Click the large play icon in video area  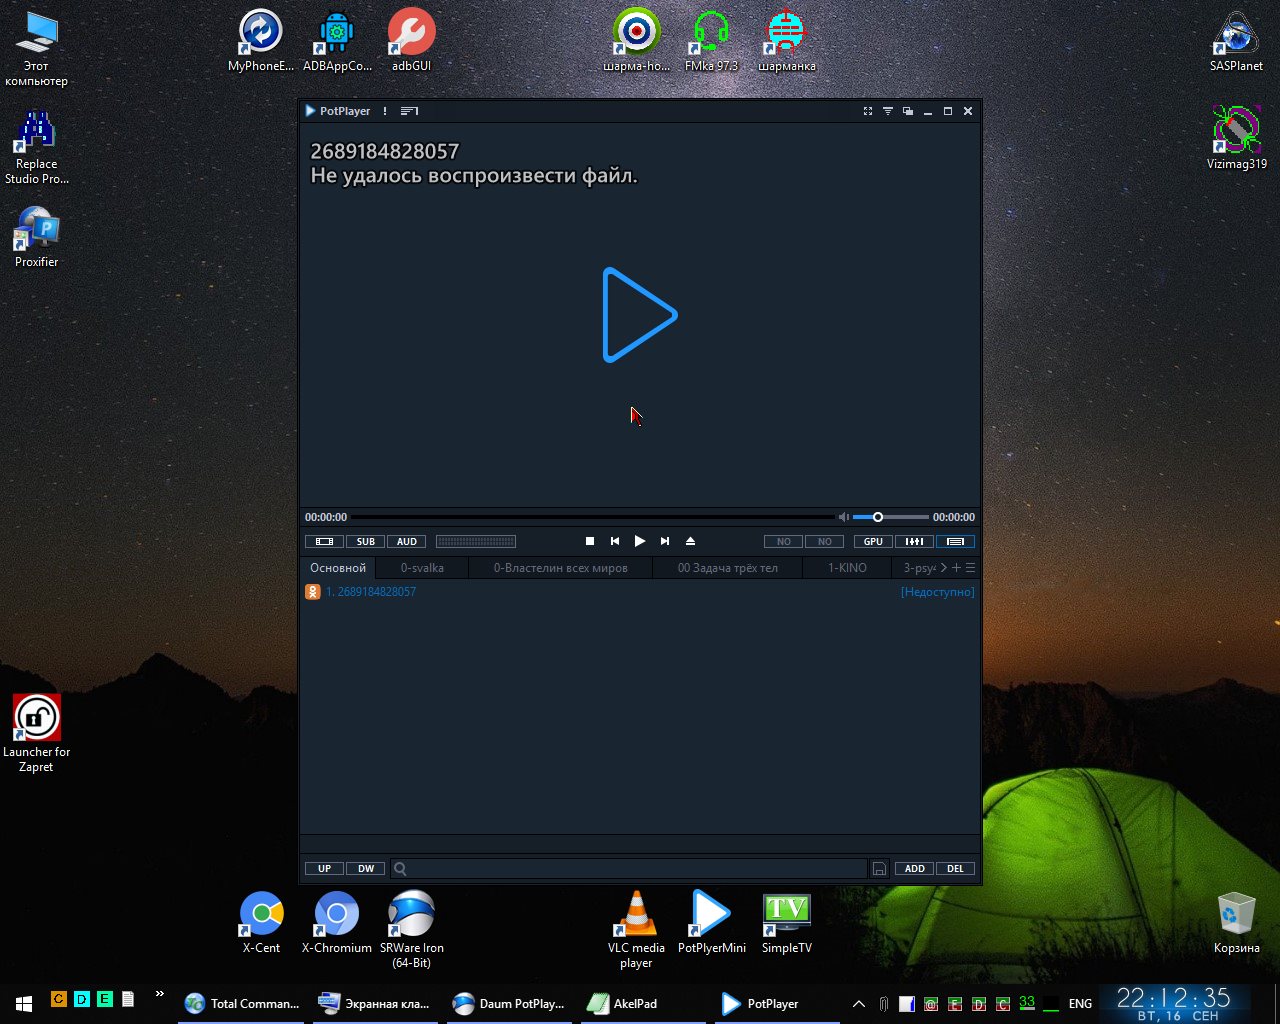pos(639,315)
